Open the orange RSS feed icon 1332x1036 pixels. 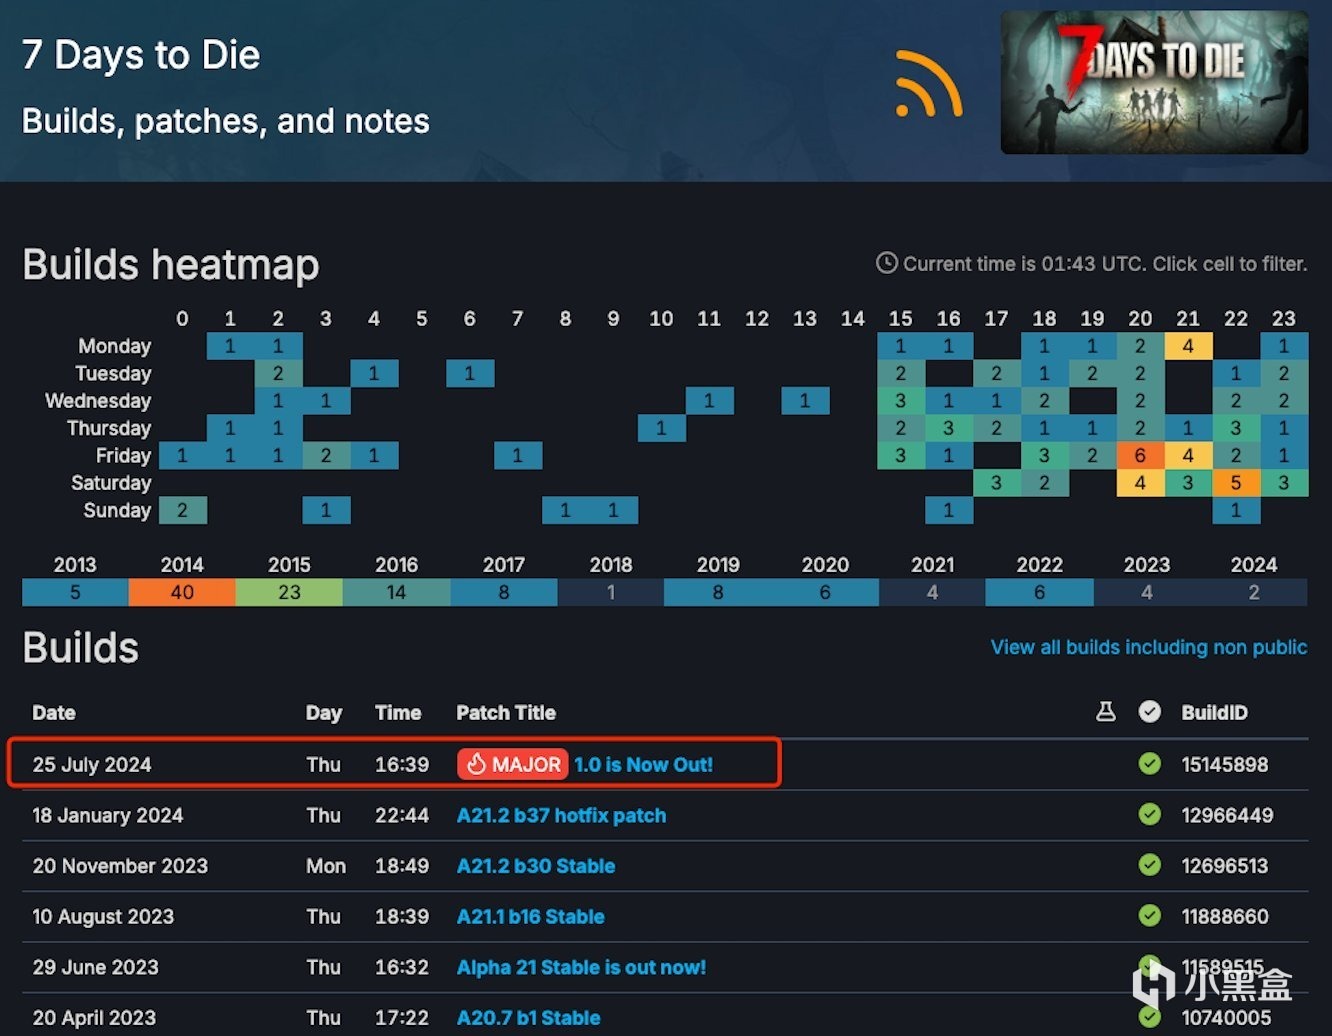point(928,83)
